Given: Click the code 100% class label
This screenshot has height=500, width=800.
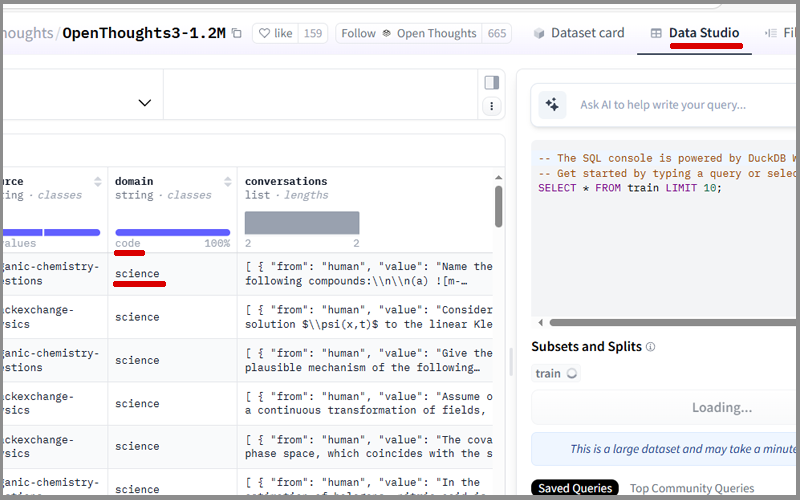Looking at the screenshot, I should point(172,243).
